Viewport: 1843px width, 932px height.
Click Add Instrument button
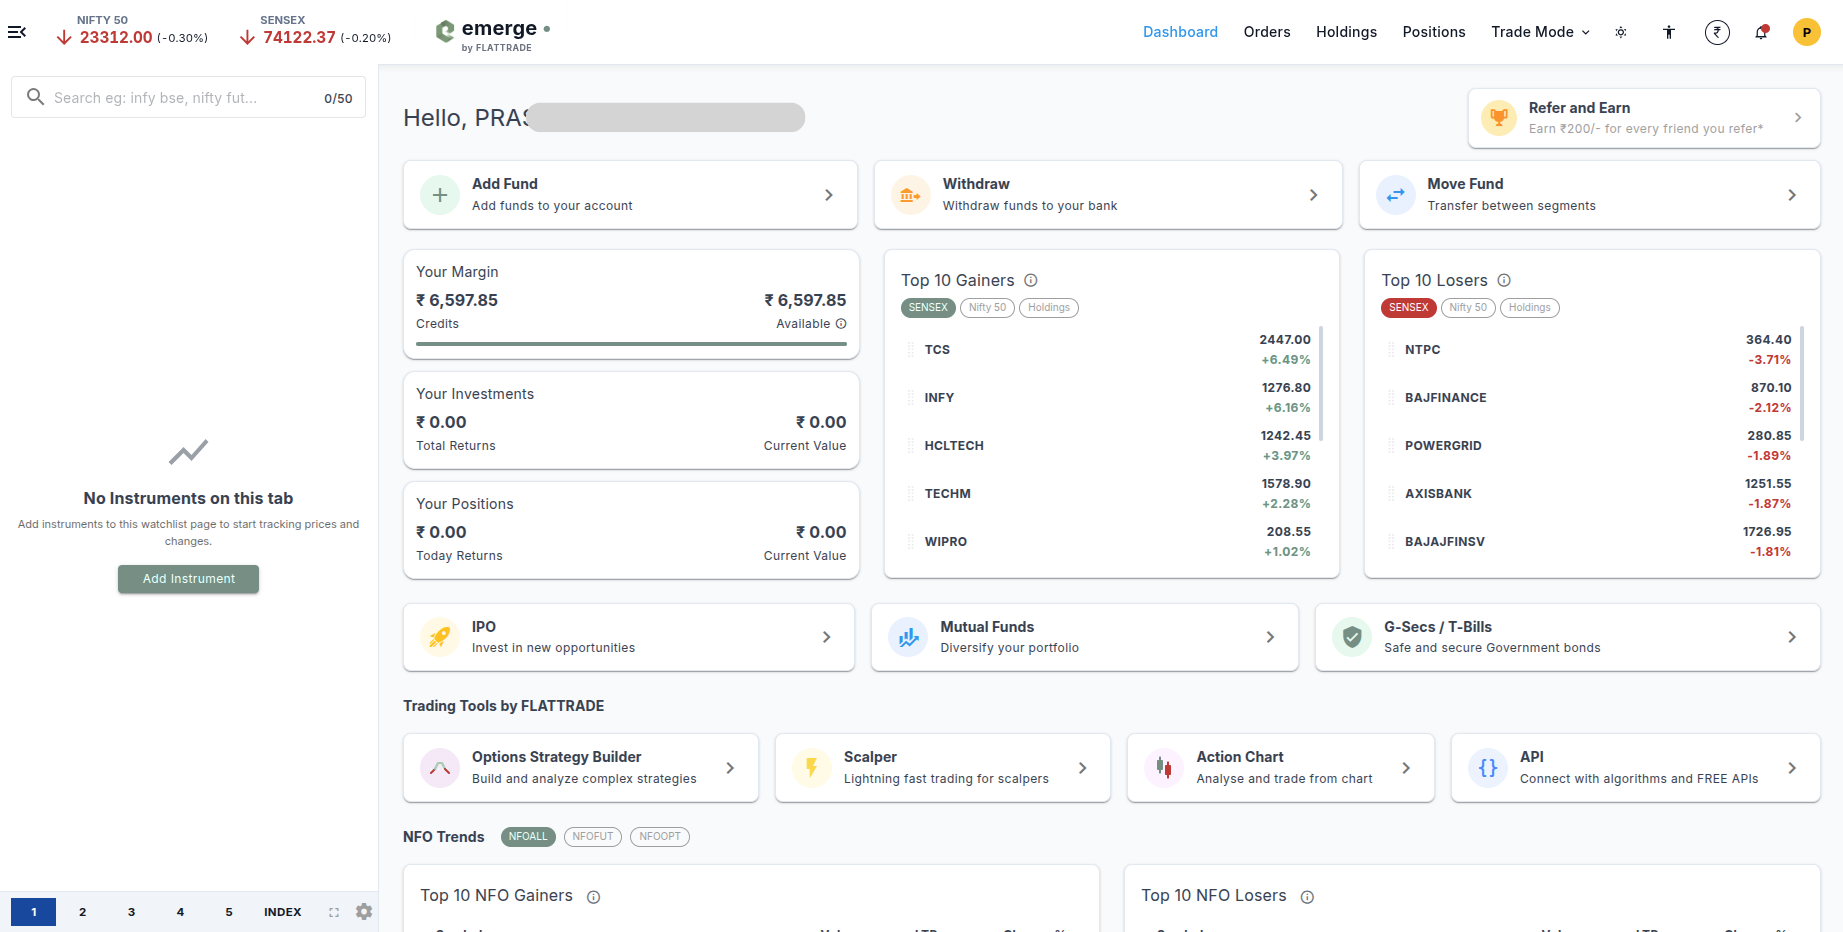point(188,579)
